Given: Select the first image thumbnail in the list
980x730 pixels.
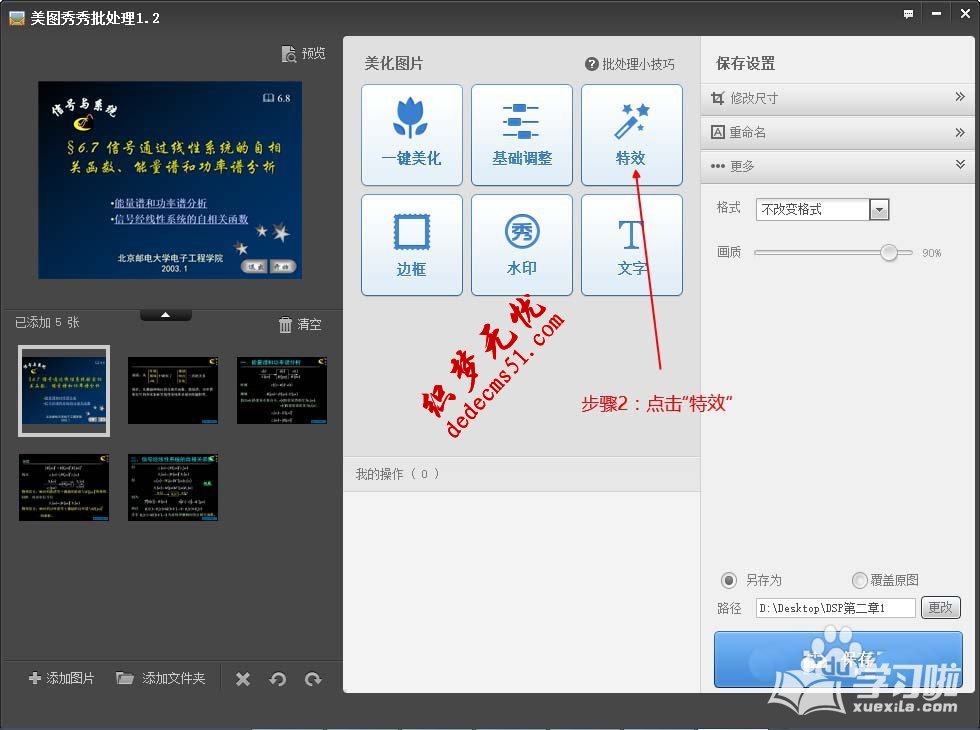Looking at the screenshot, I should 63,390.
